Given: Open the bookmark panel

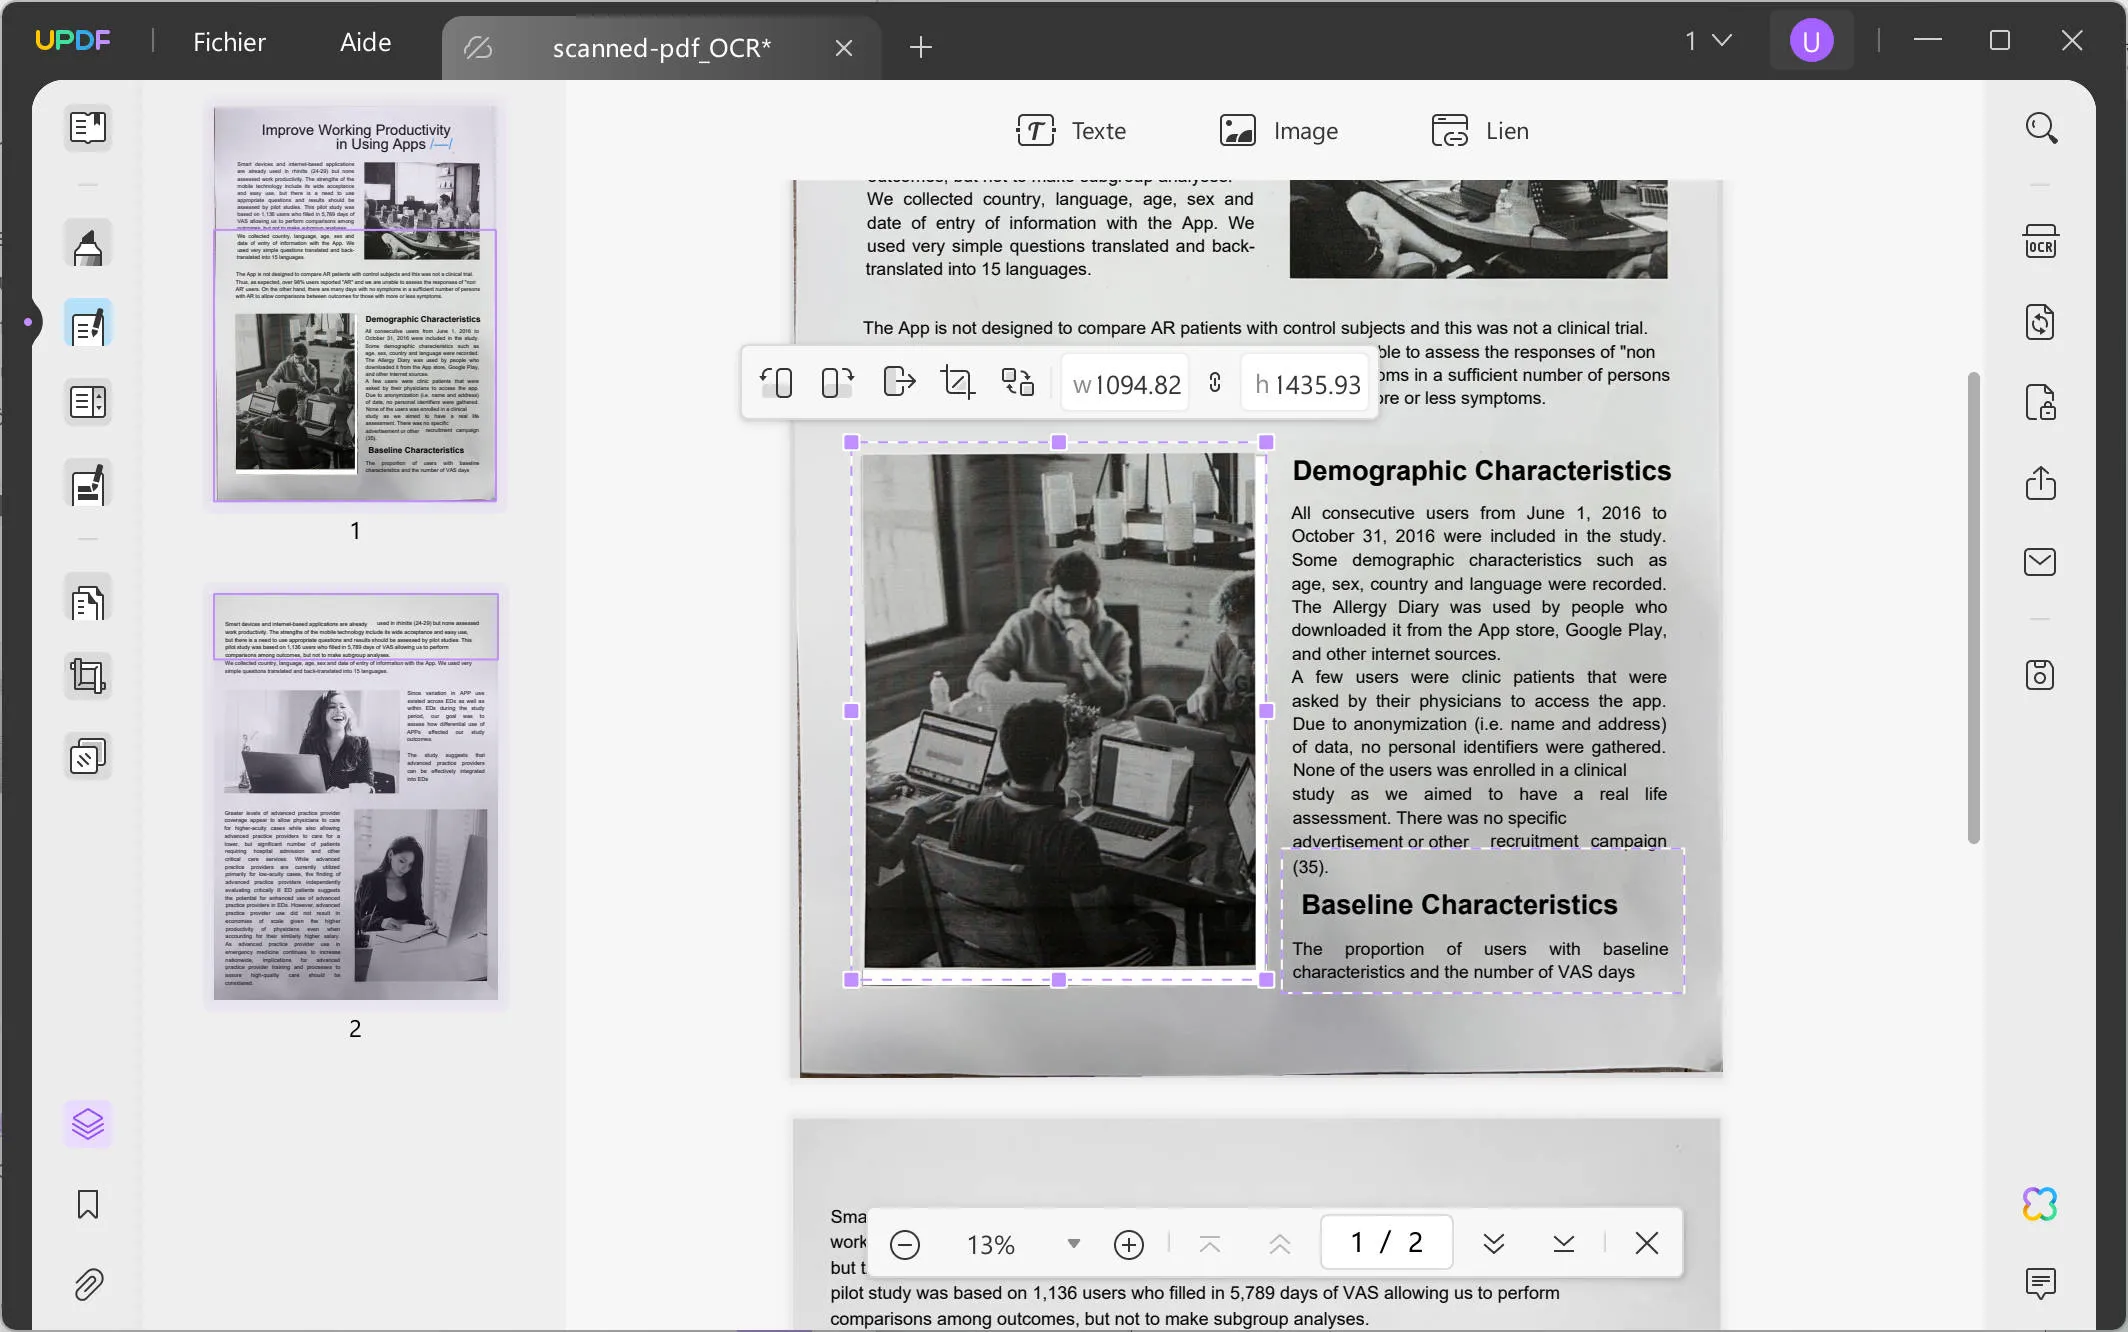Looking at the screenshot, I should point(88,1204).
